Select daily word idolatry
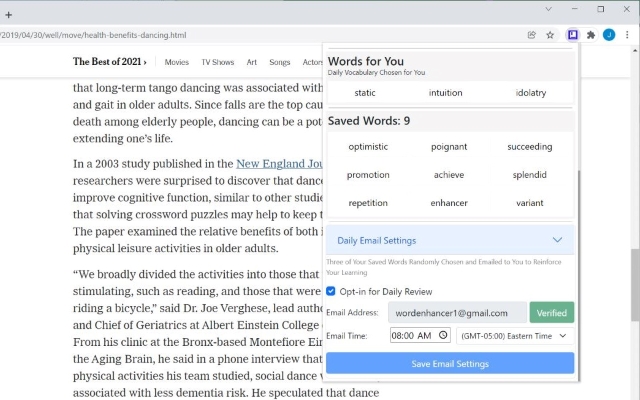The width and height of the screenshot is (640, 400). click(x=530, y=93)
